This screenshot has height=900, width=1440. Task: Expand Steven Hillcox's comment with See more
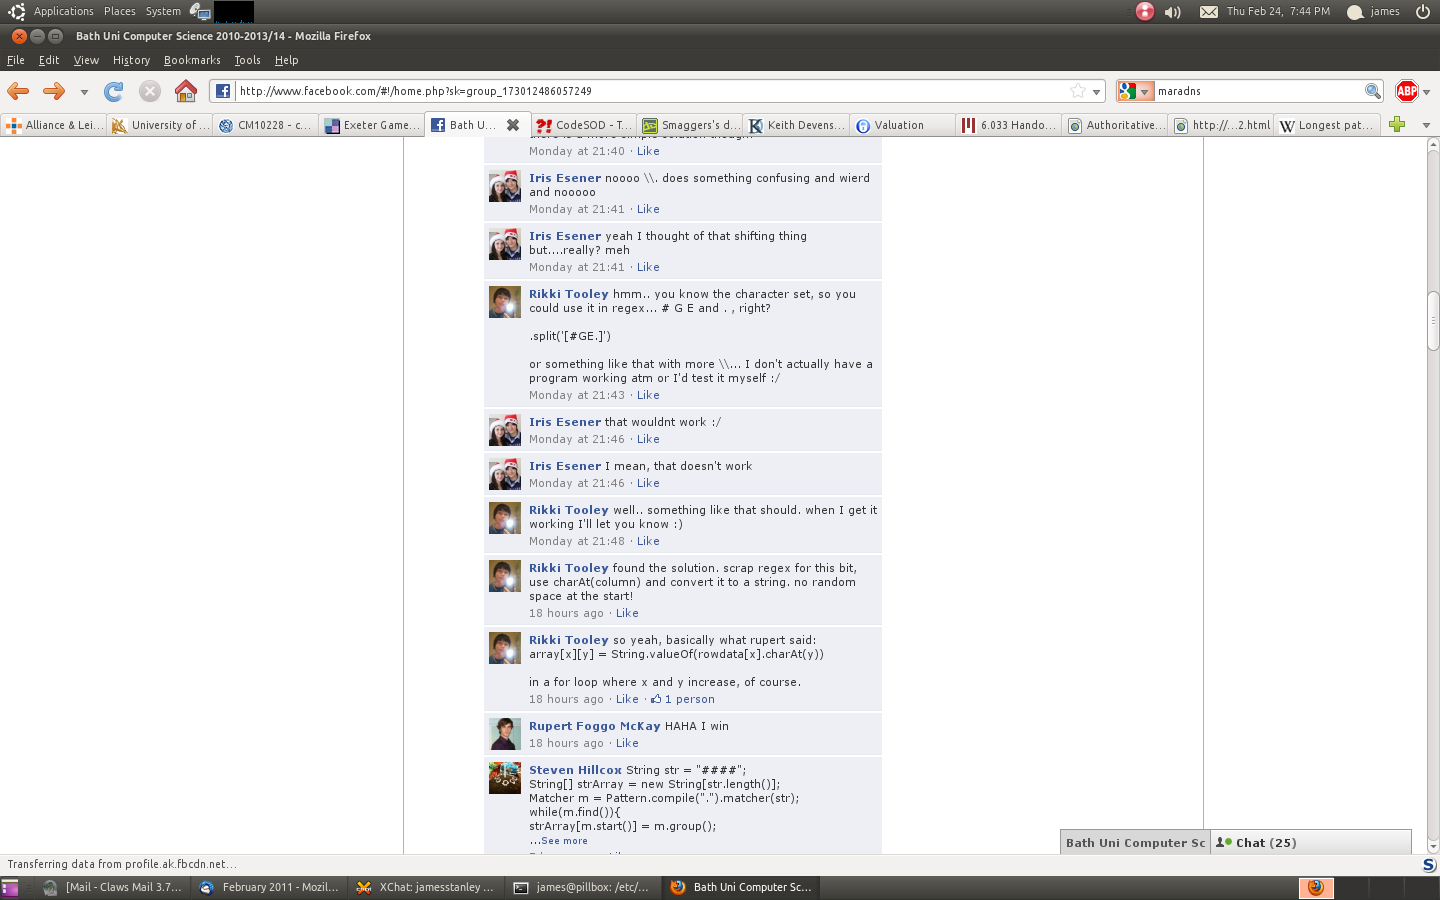coord(564,841)
